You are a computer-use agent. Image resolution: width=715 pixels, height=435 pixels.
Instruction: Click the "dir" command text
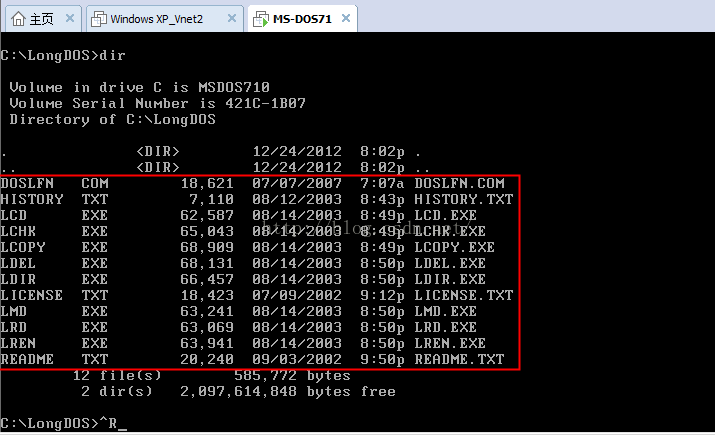click(x=113, y=55)
